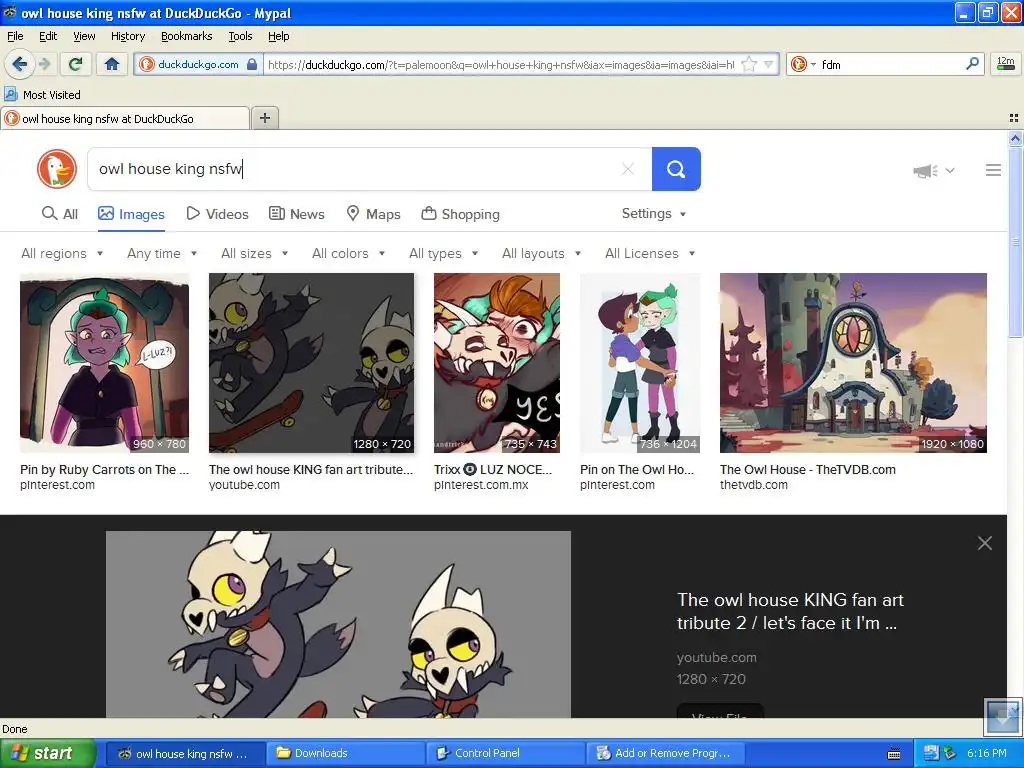
Task: Switch to the Shopping results tab
Action: [460, 214]
